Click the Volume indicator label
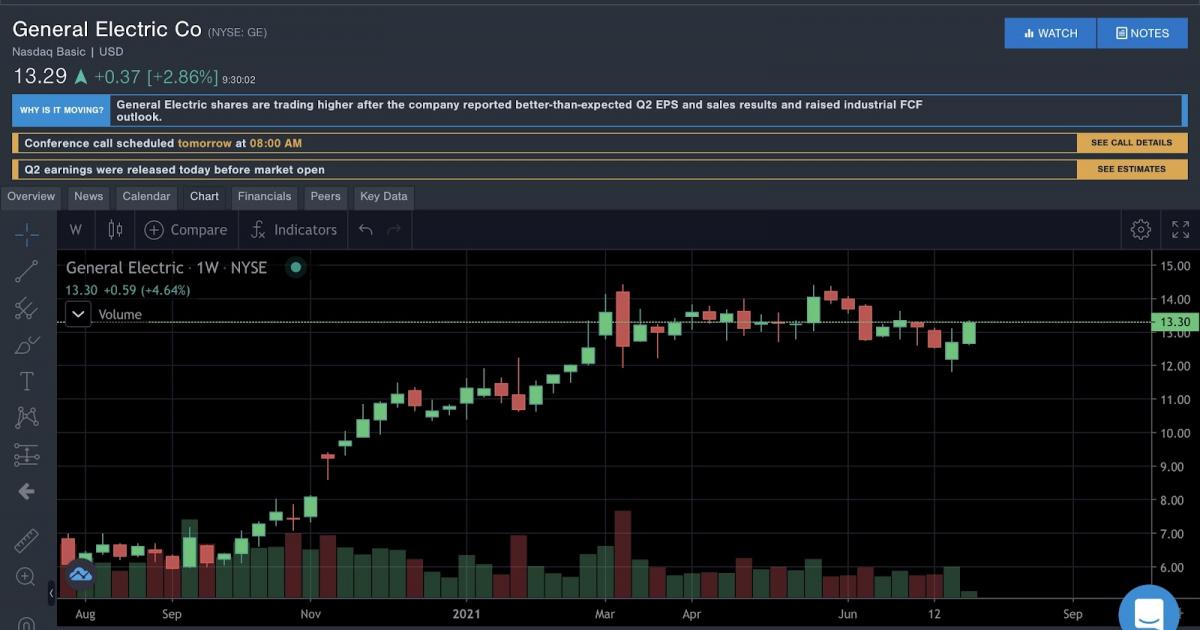 click(120, 314)
